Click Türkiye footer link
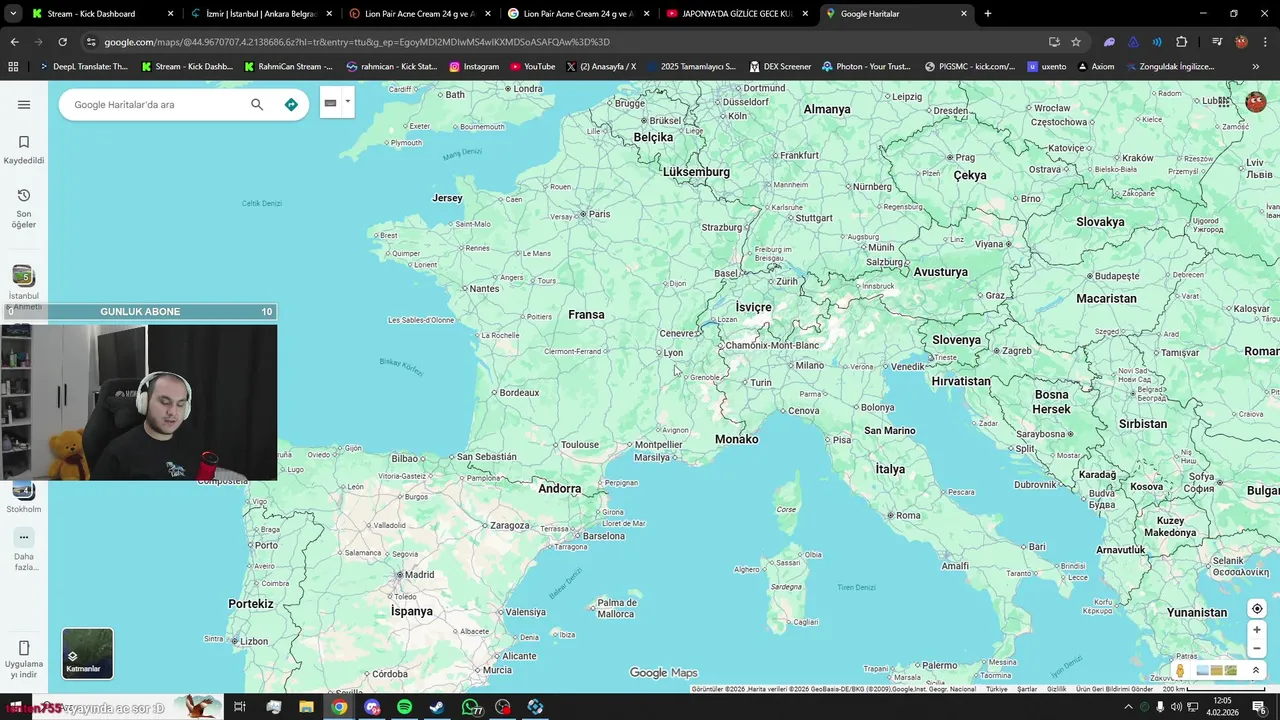 coord(997,689)
